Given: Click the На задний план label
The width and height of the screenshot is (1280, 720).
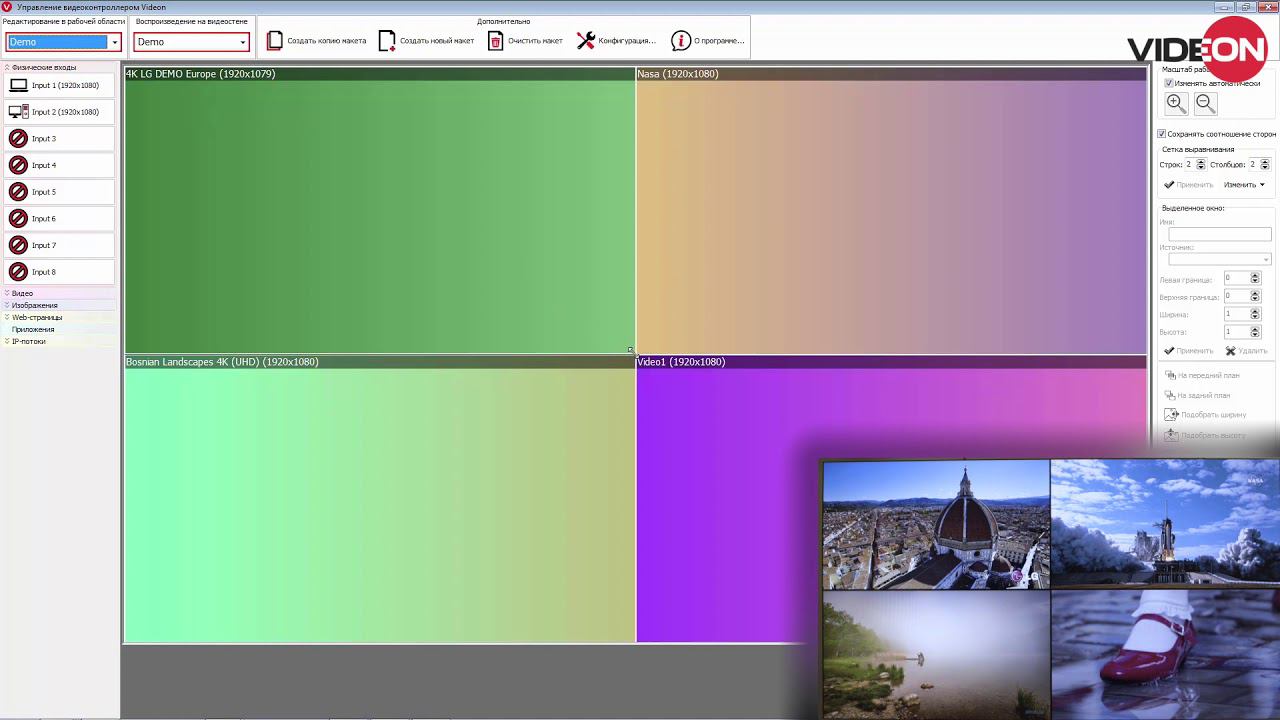Looking at the screenshot, I should pyautogui.click(x=1204, y=396).
